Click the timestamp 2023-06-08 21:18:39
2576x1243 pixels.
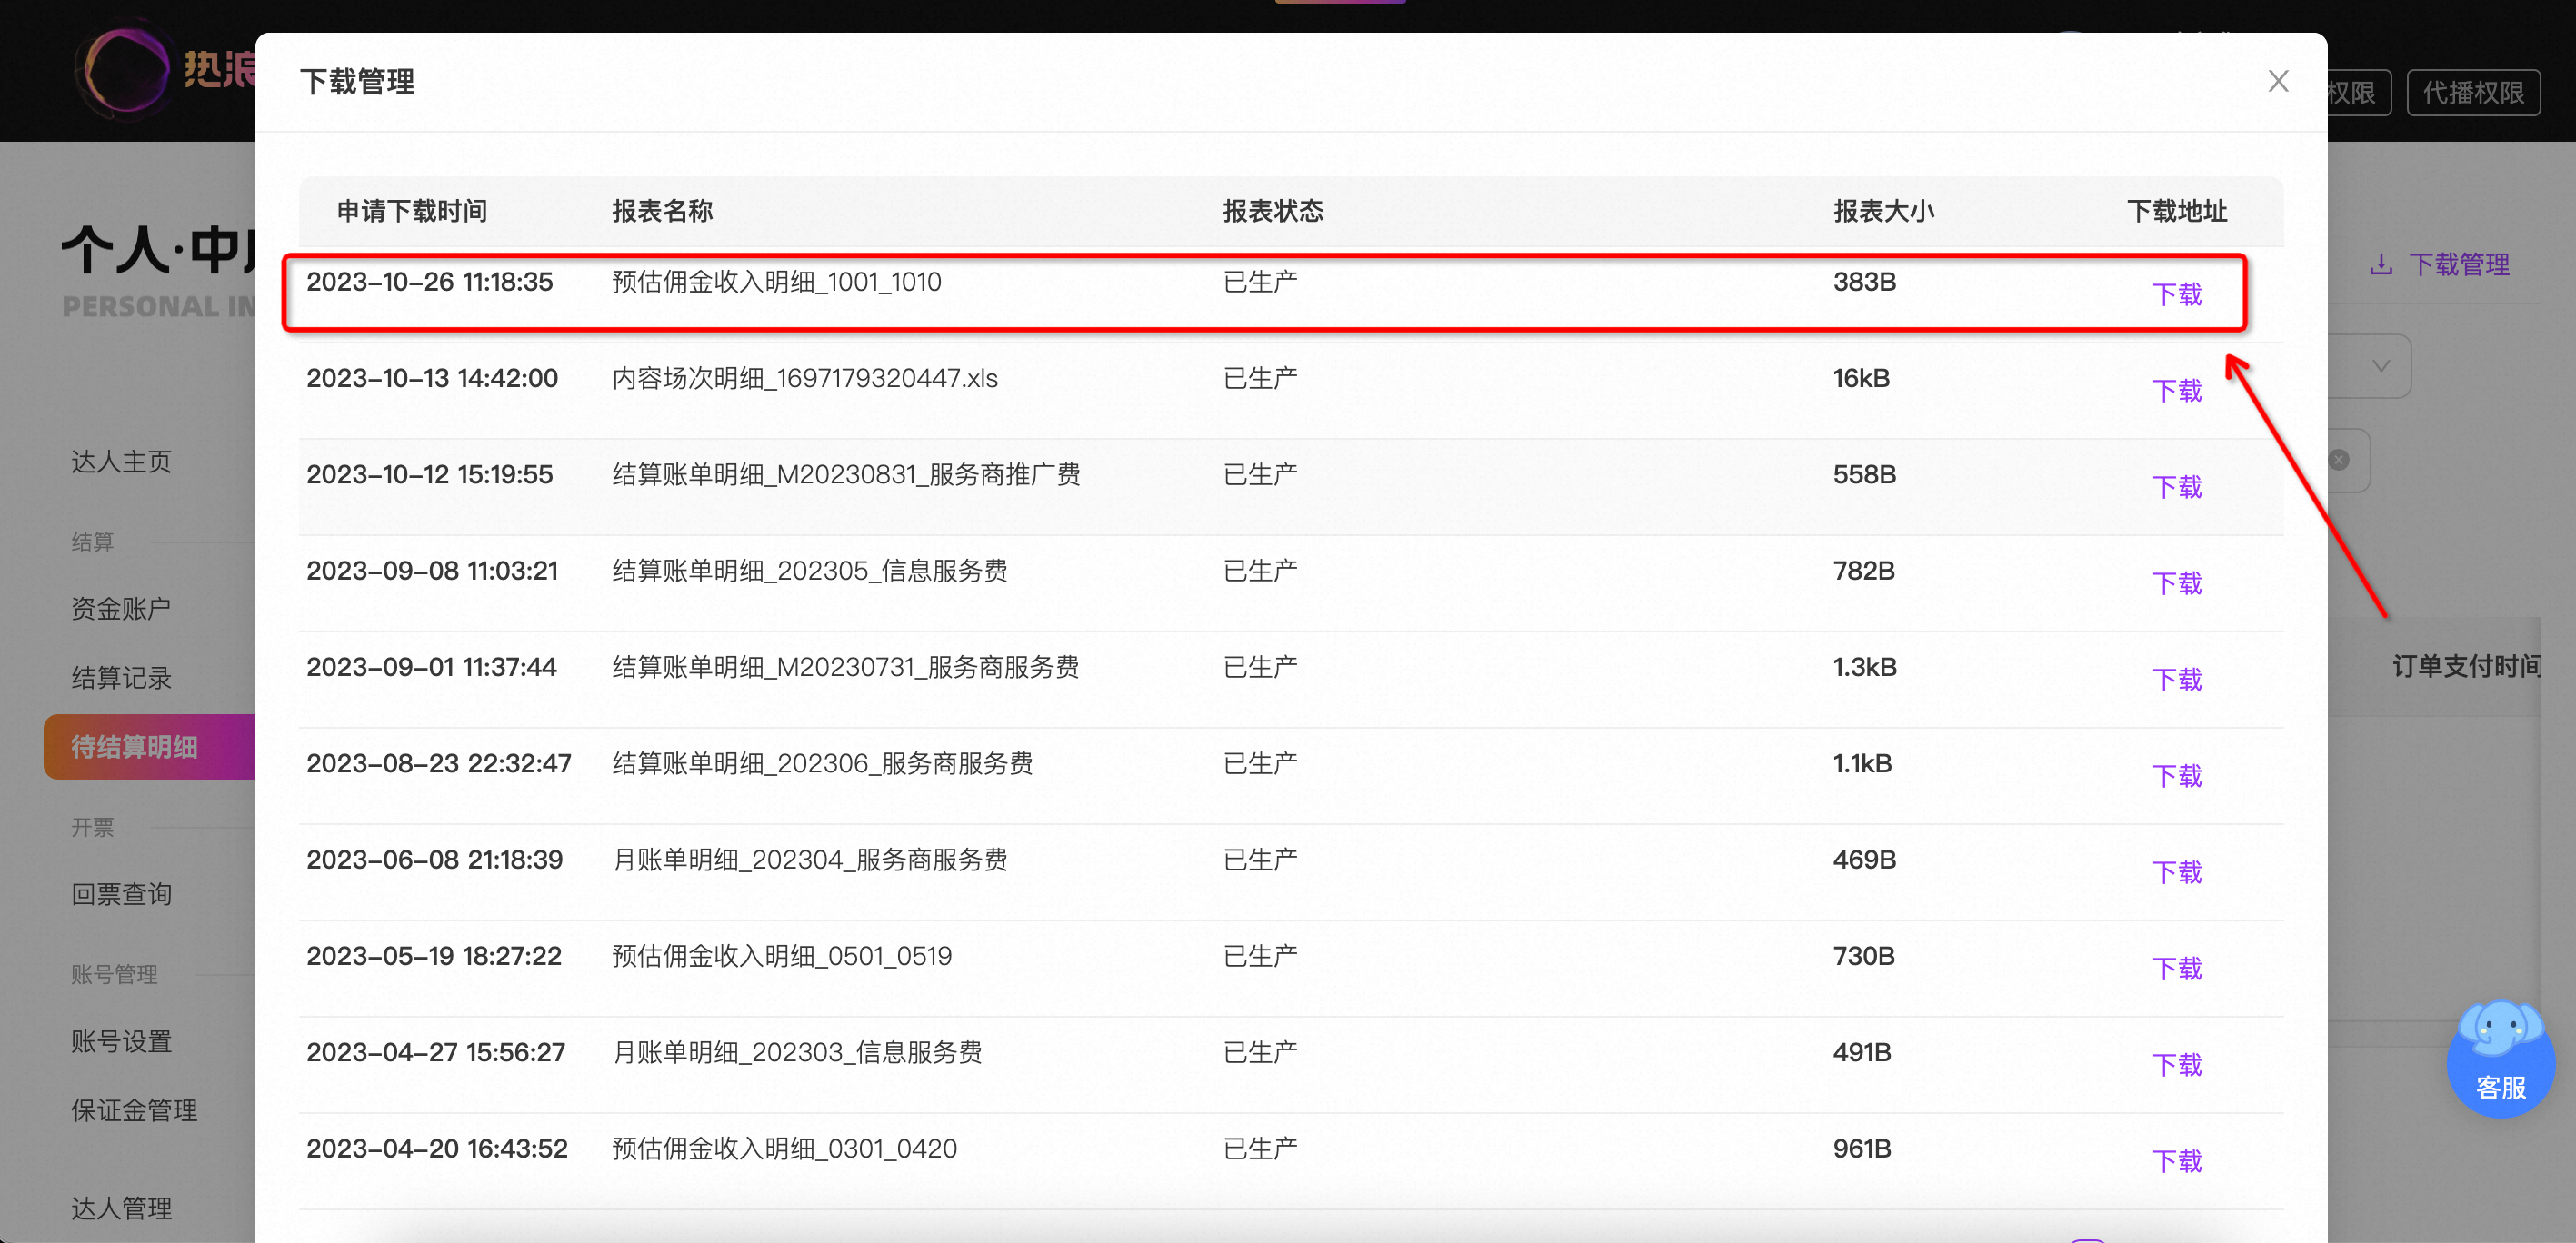pyautogui.click(x=435, y=860)
